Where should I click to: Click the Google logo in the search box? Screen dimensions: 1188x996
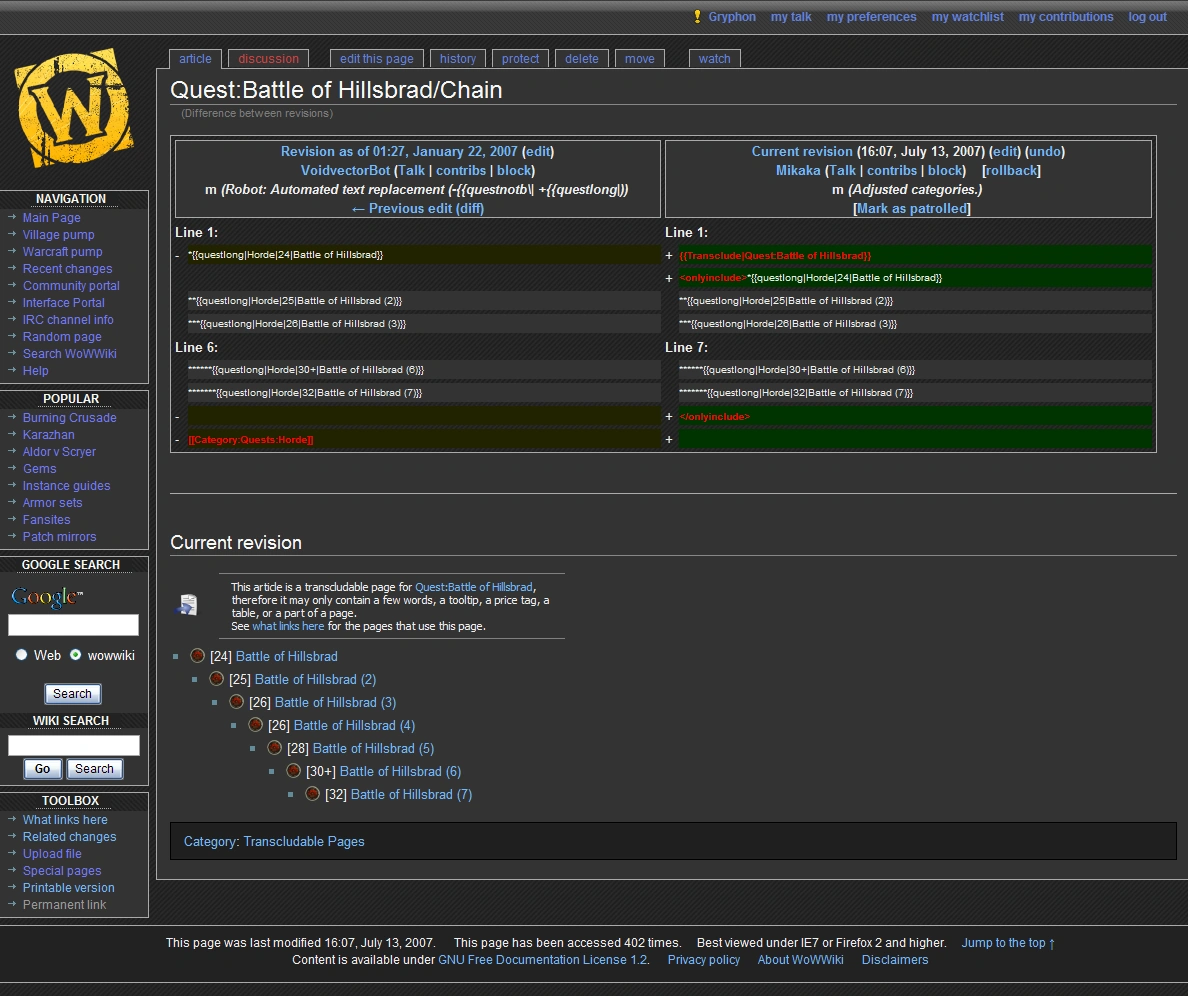pyautogui.click(x=46, y=597)
